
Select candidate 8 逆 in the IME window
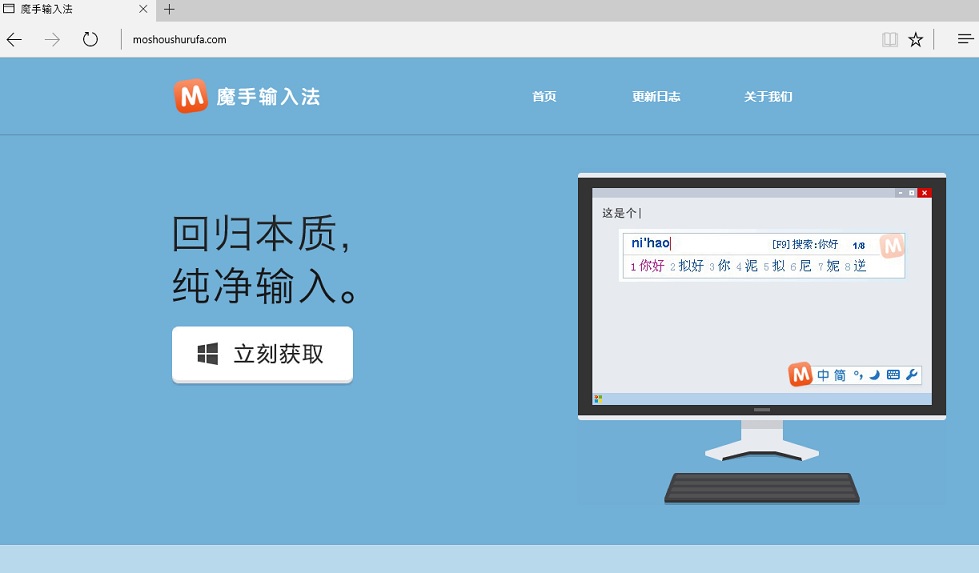pos(855,266)
